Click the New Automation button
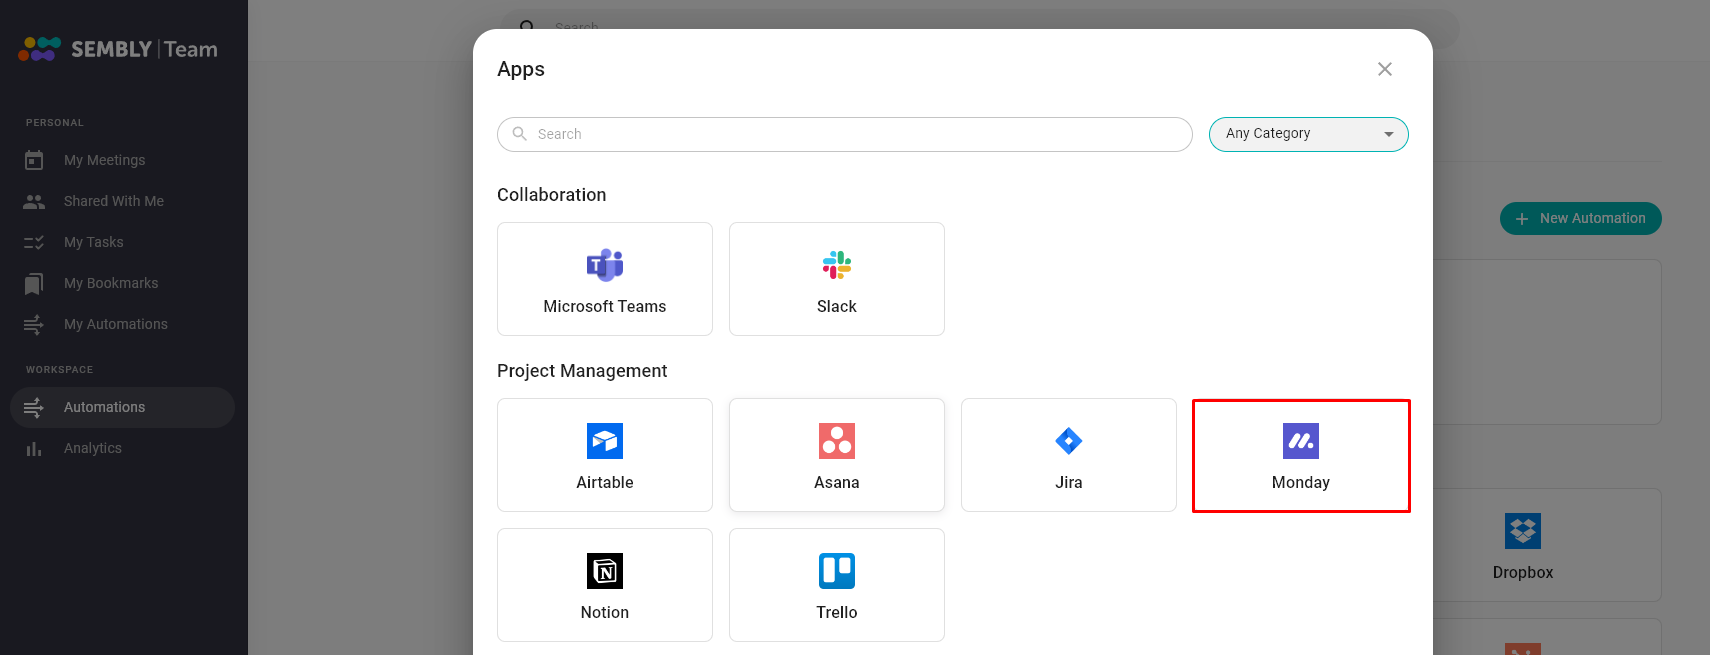The image size is (1710, 655). [1581, 218]
